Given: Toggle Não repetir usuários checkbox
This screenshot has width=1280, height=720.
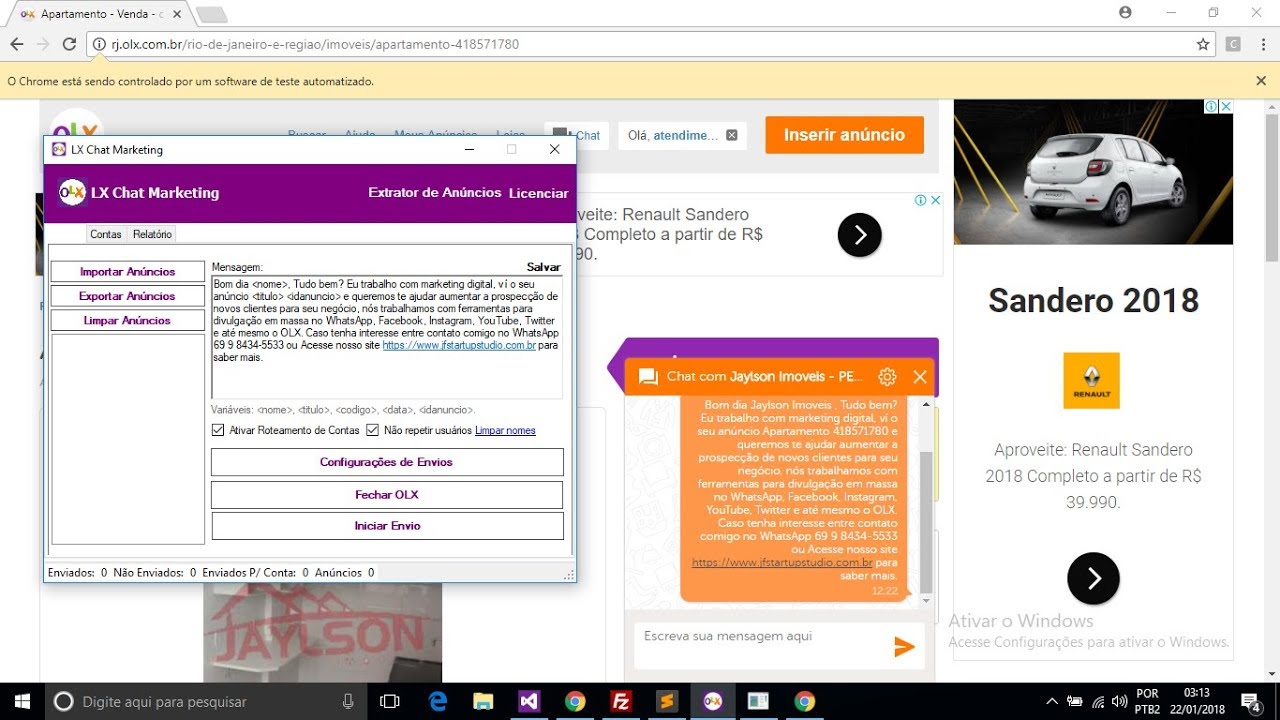Looking at the screenshot, I should coord(372,430).
